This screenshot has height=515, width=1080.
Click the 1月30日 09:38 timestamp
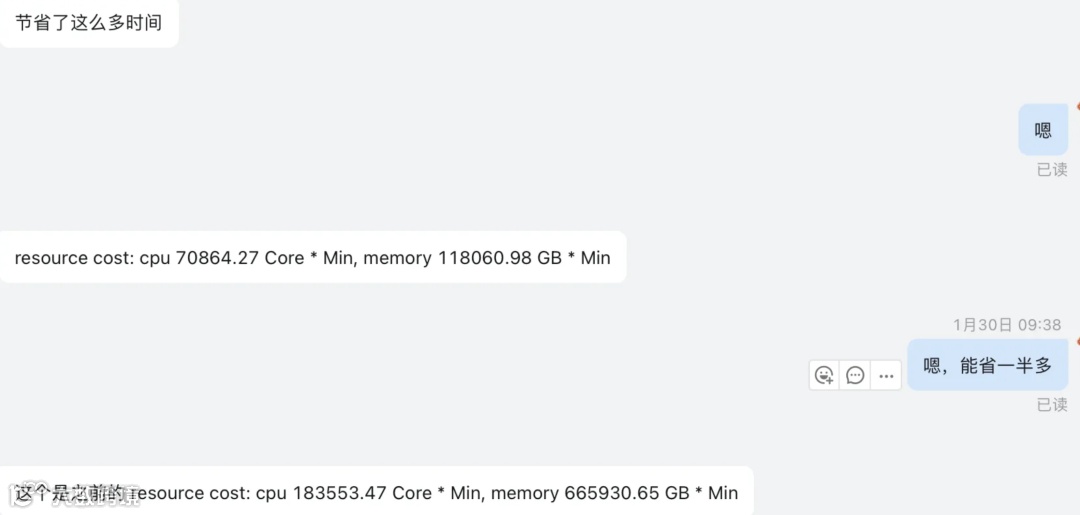1006,325
